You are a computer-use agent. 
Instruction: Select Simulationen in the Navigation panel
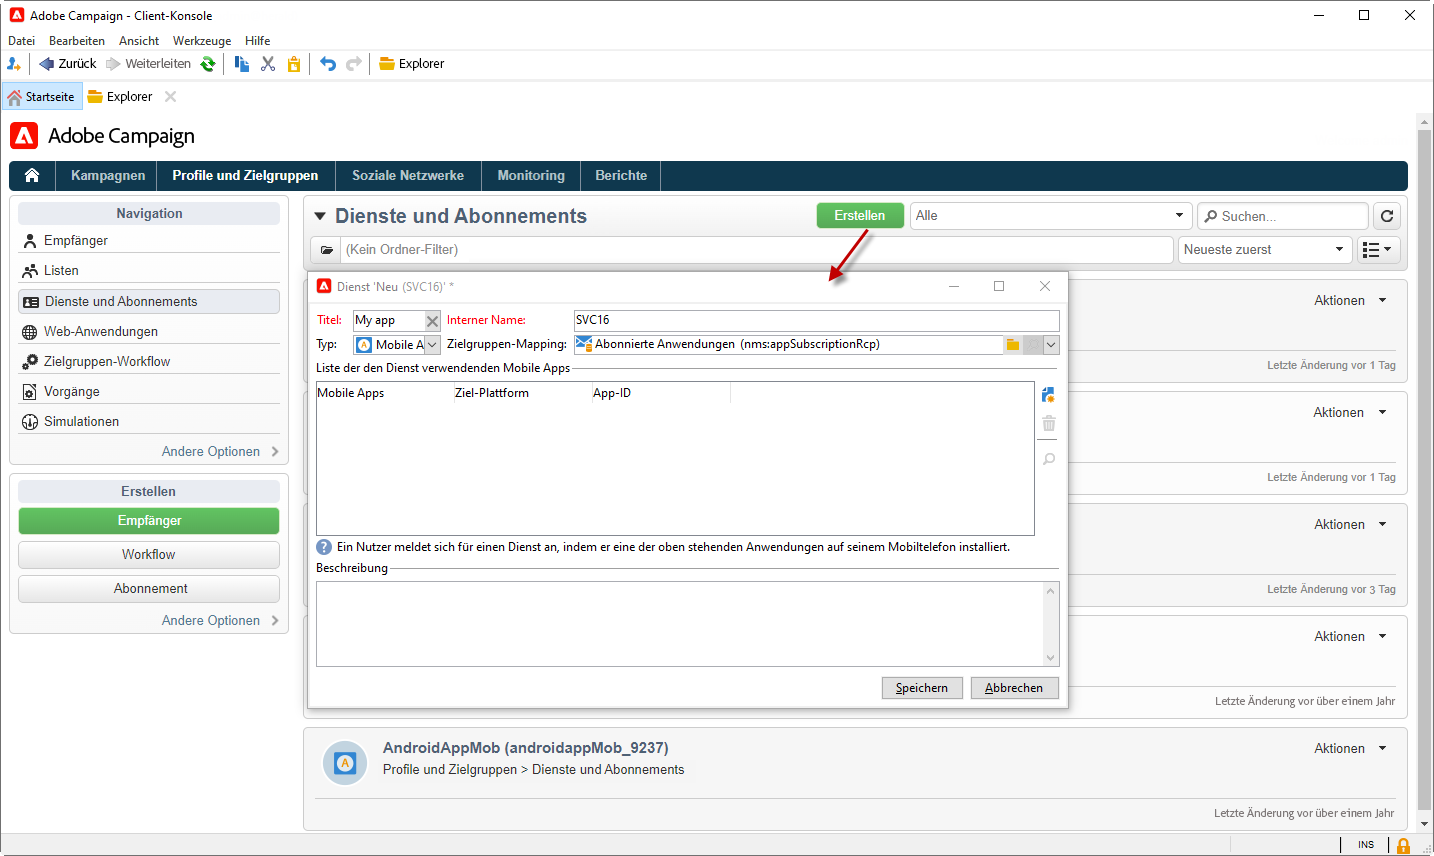pos(149,421)
